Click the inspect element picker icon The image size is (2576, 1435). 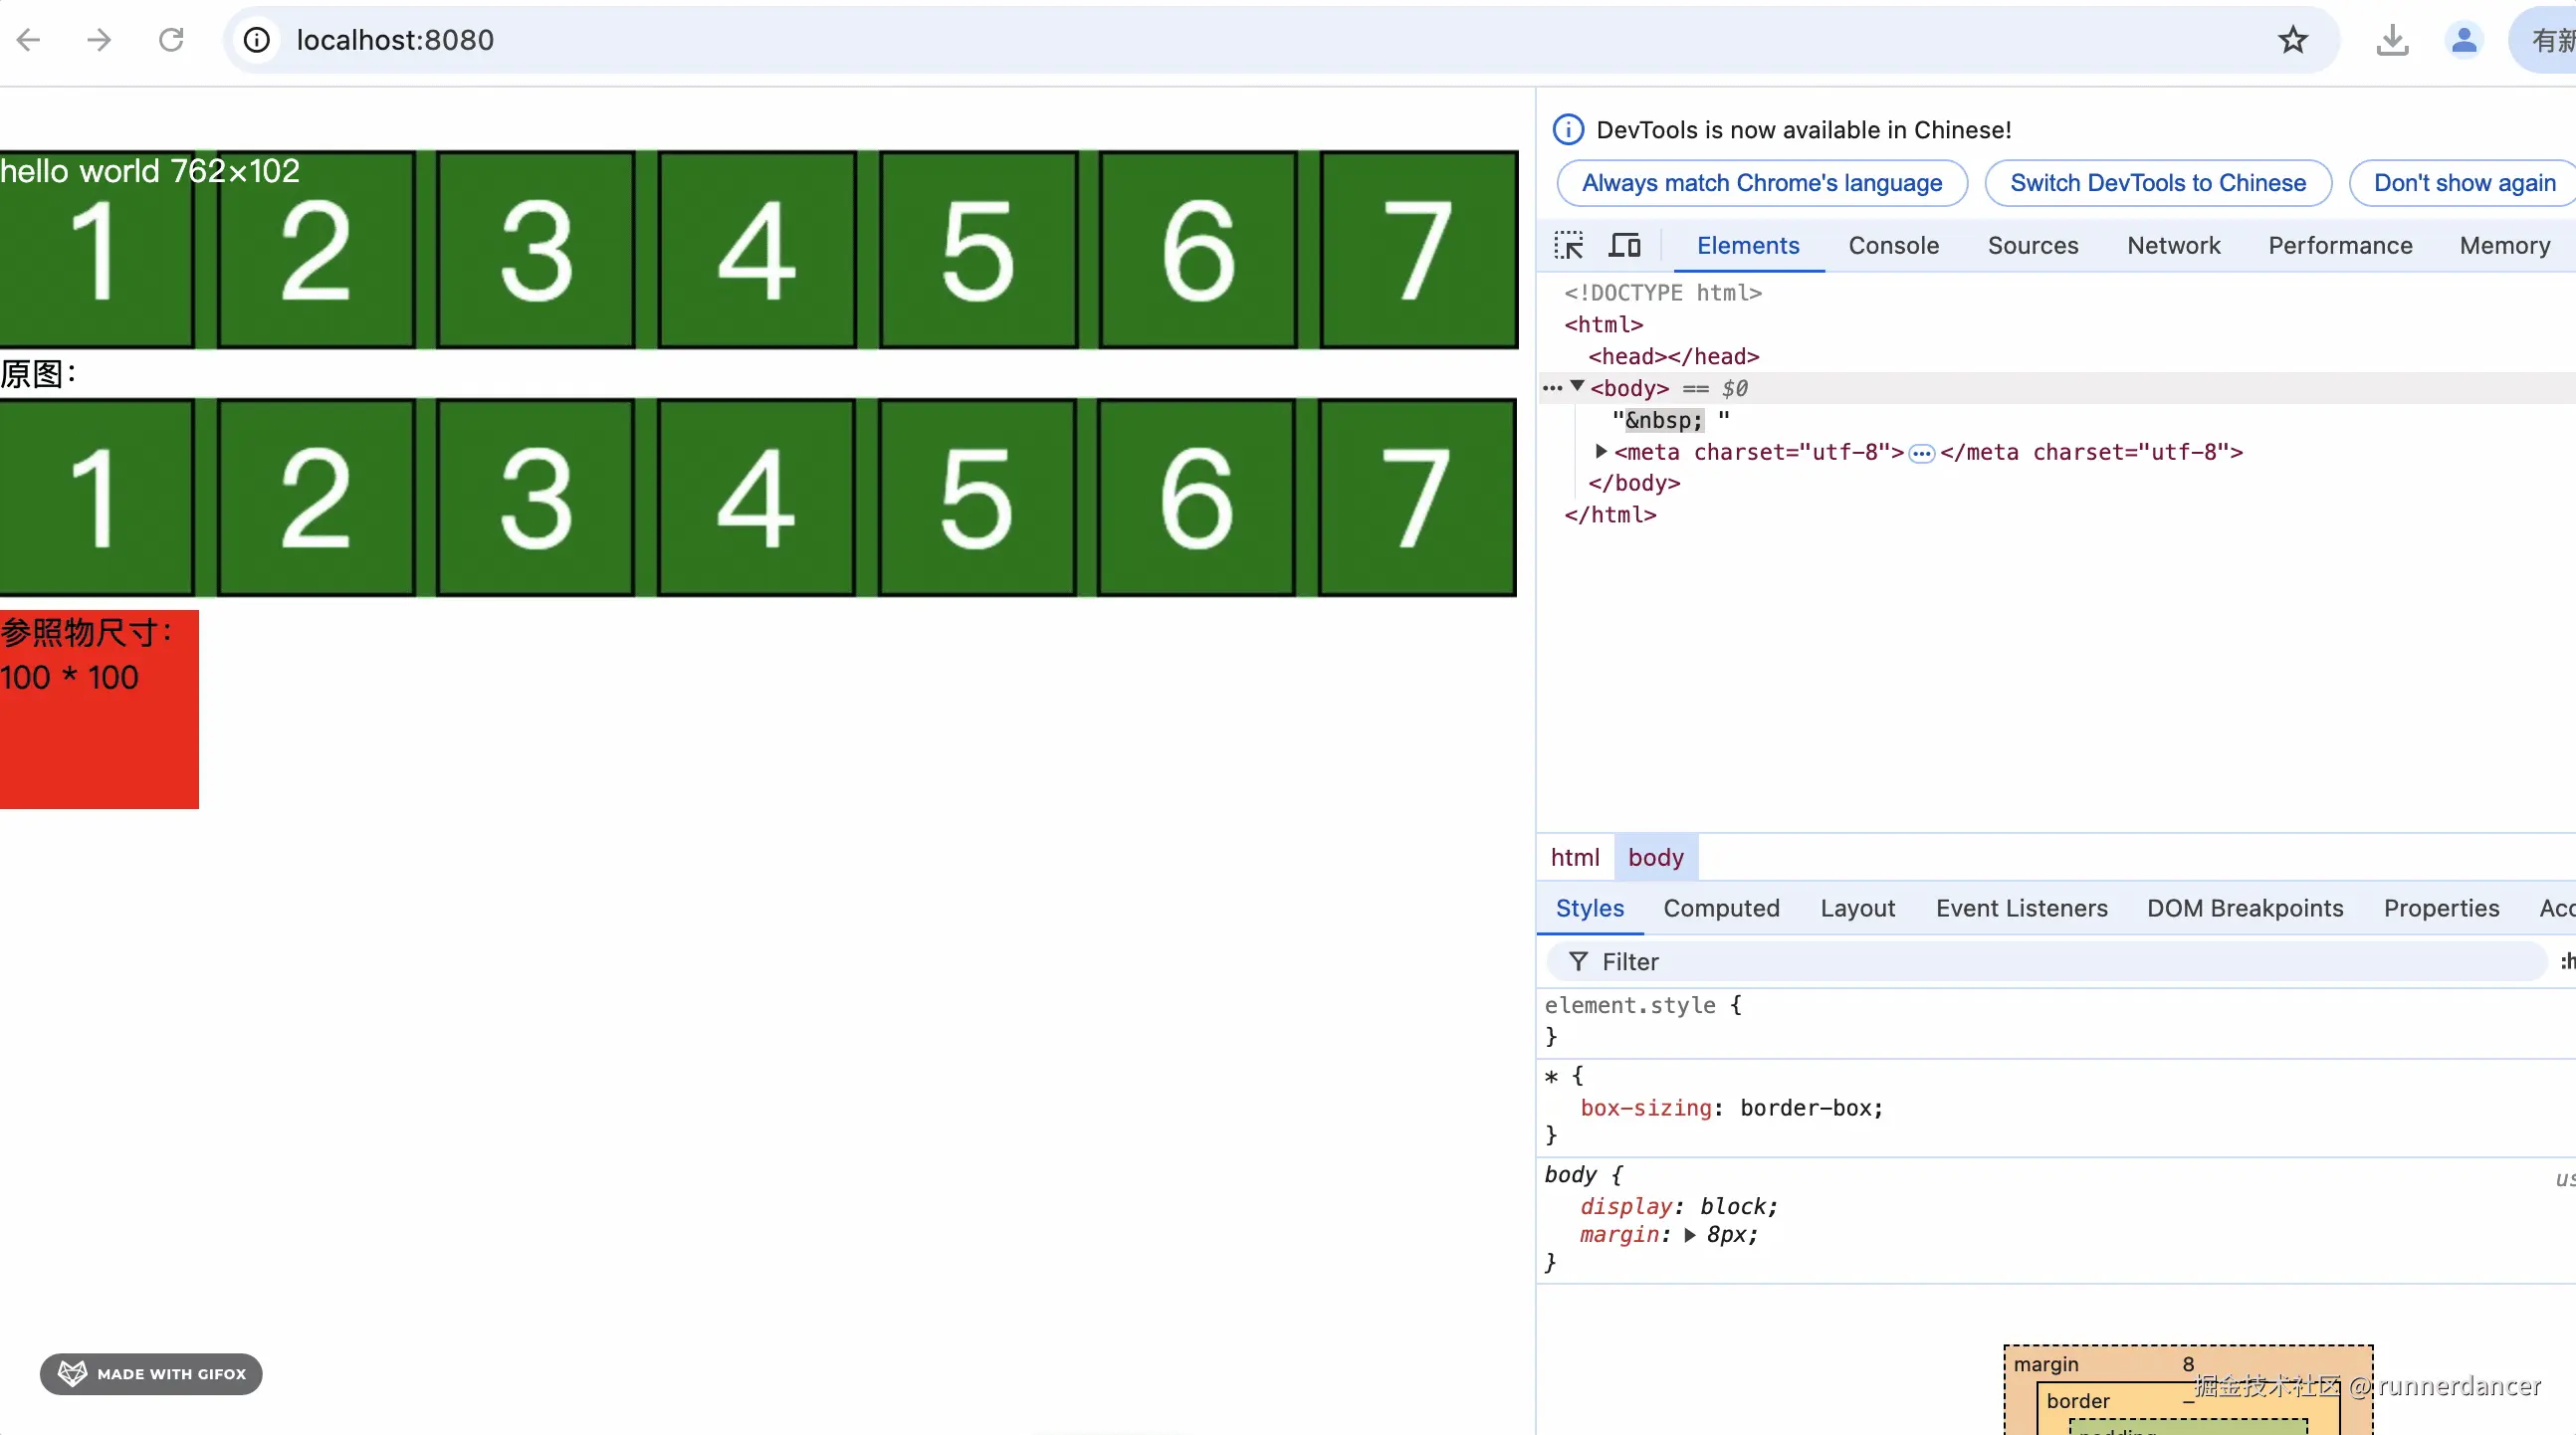coord(1568,245)
